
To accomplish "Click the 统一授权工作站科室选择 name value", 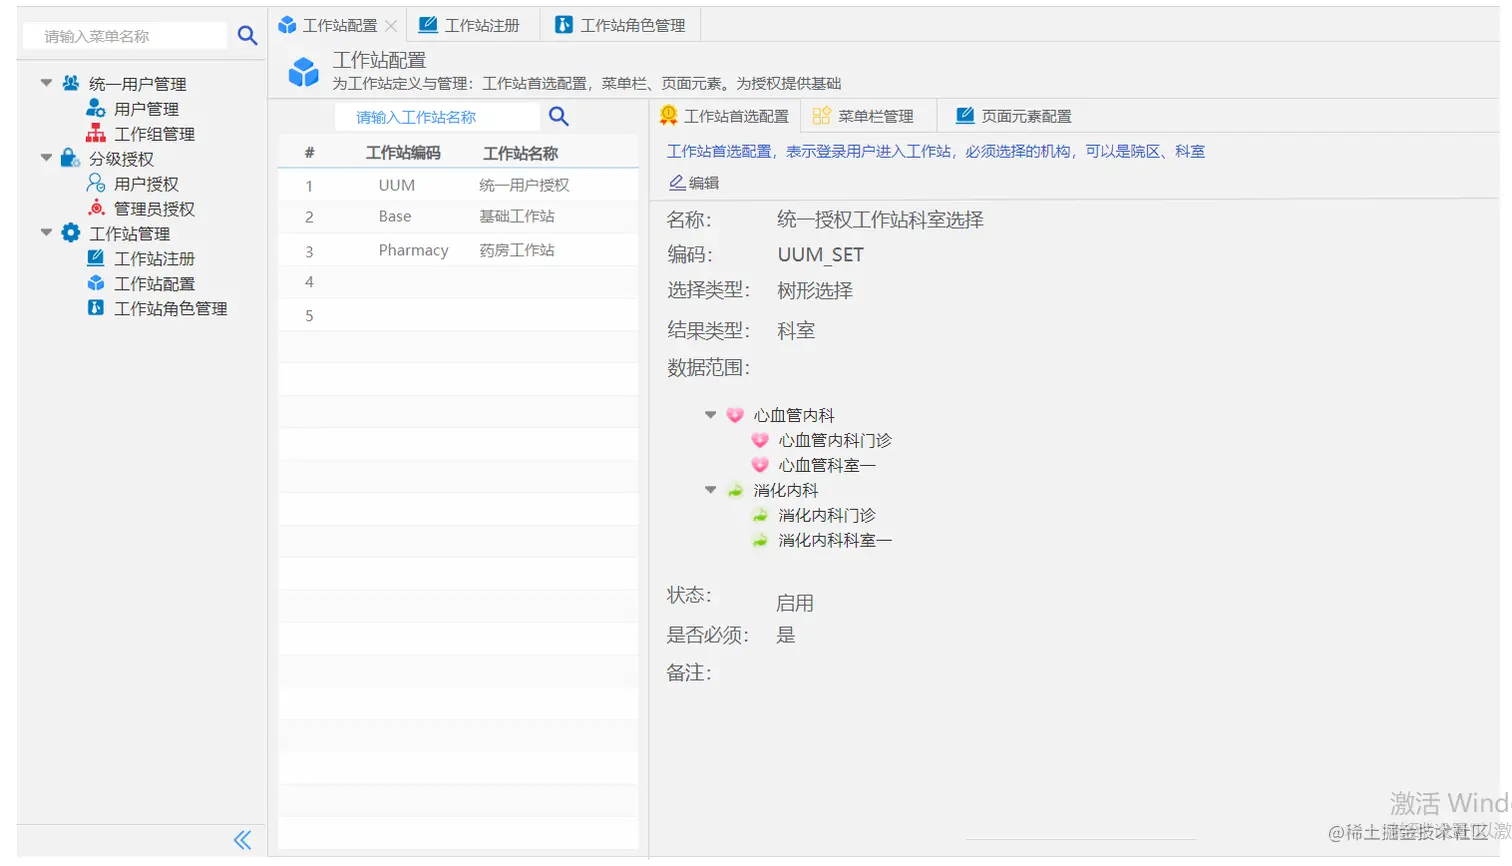I will [880, 220].
